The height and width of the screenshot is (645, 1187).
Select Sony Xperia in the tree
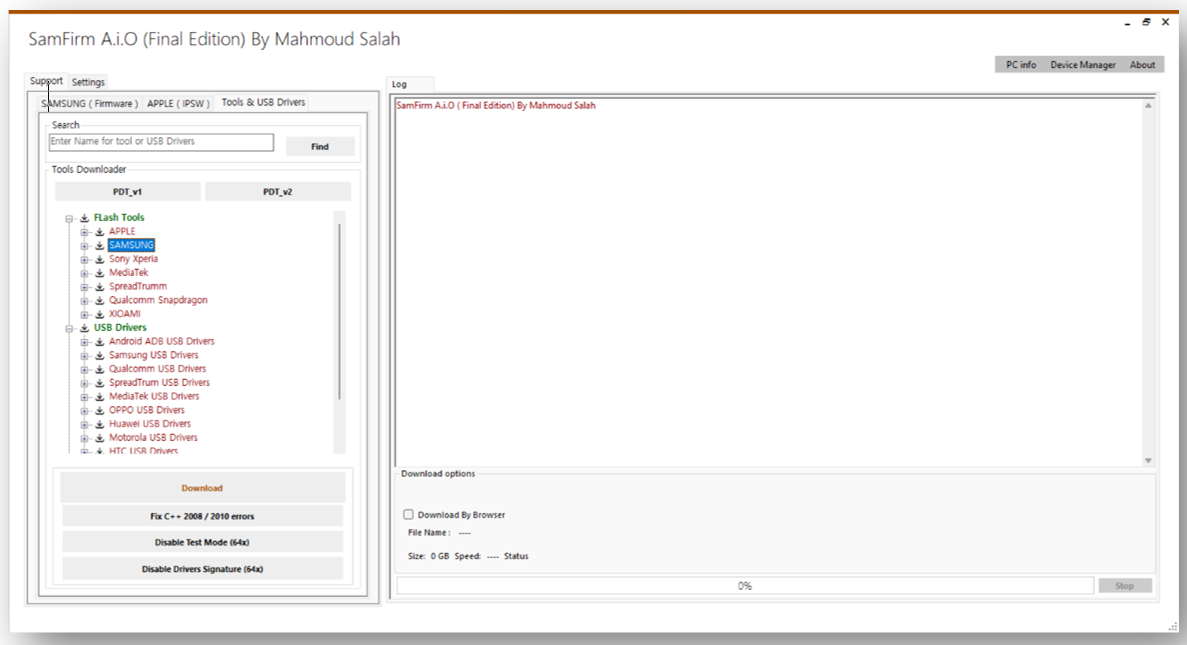pos(133,259)
